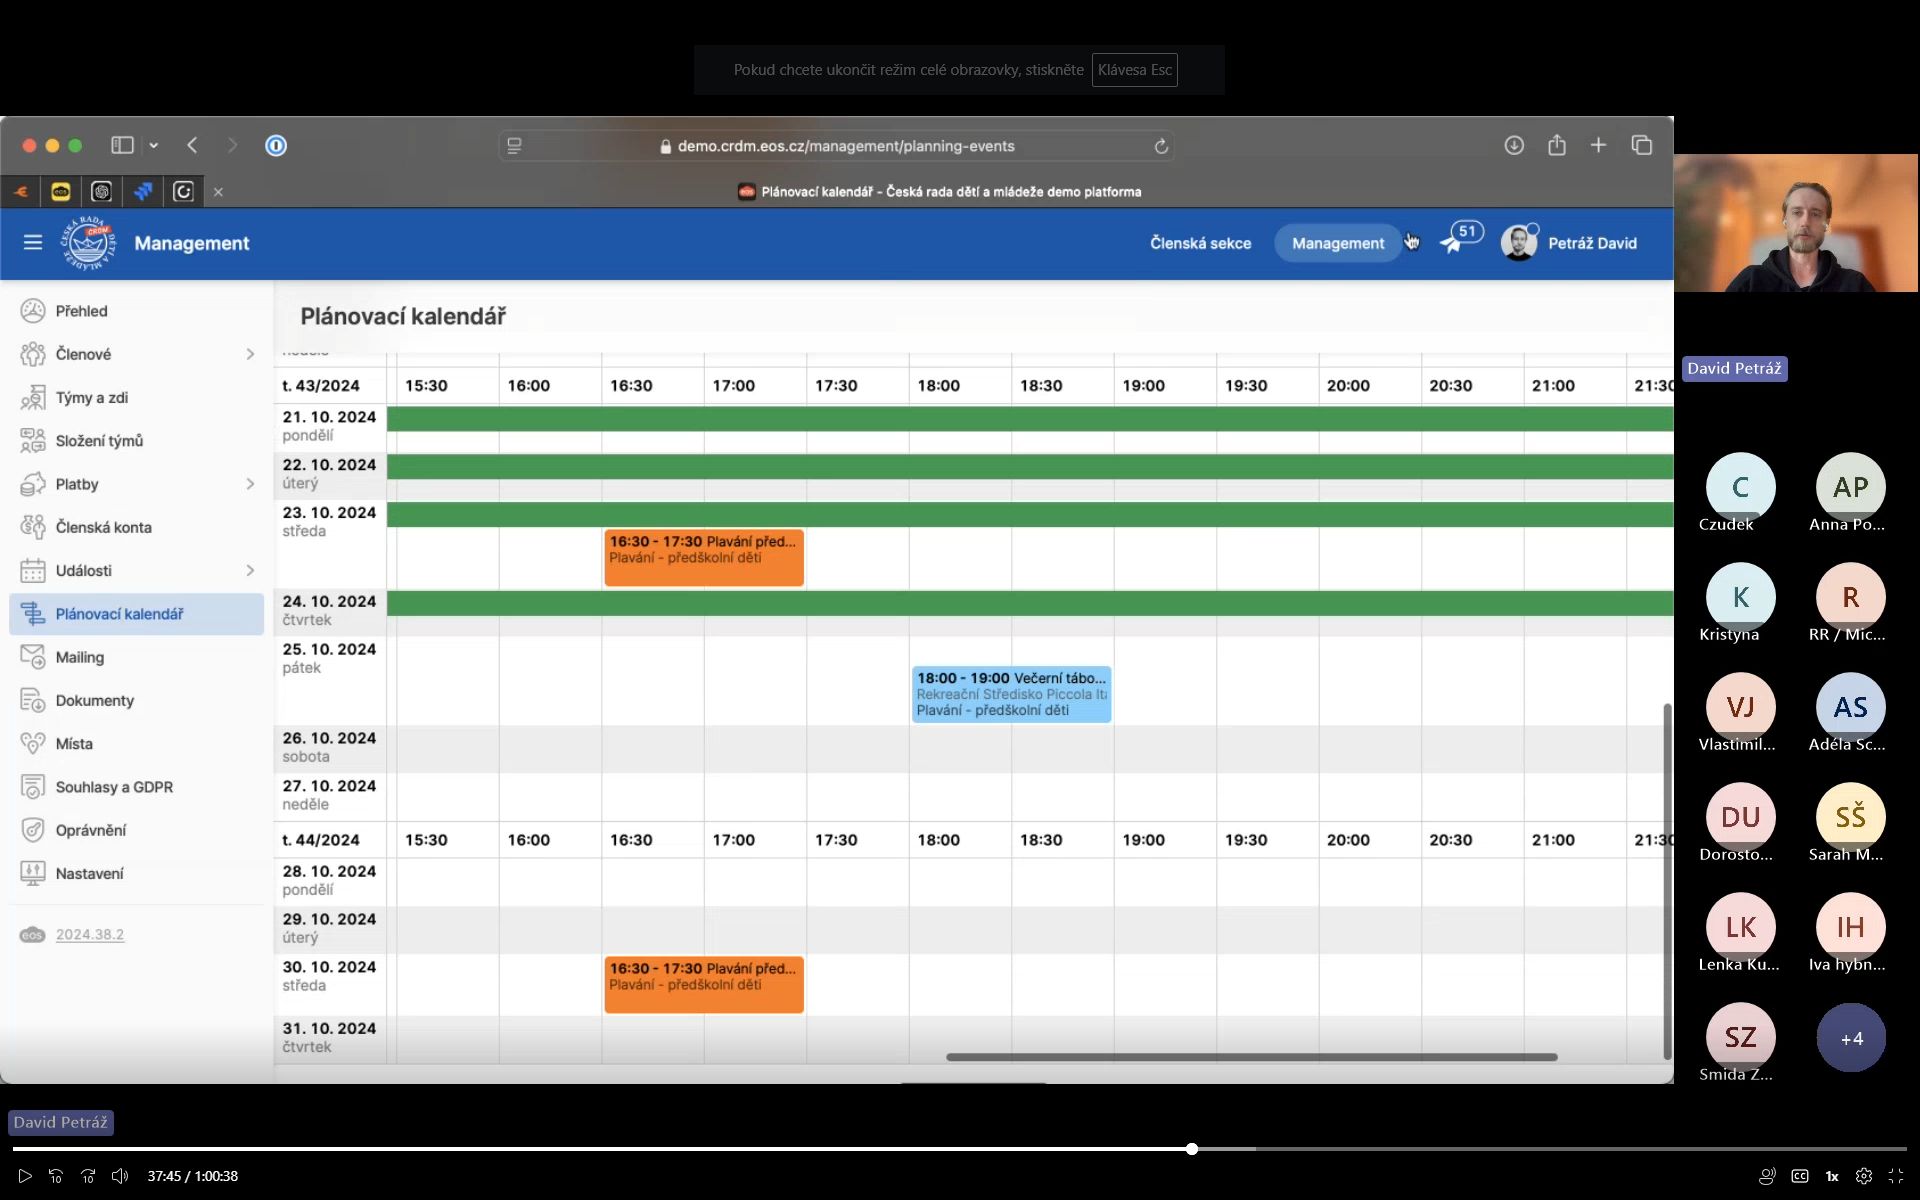Click the browser reload page icon
This screenshot has height=1200, width=1920.
1161,146
